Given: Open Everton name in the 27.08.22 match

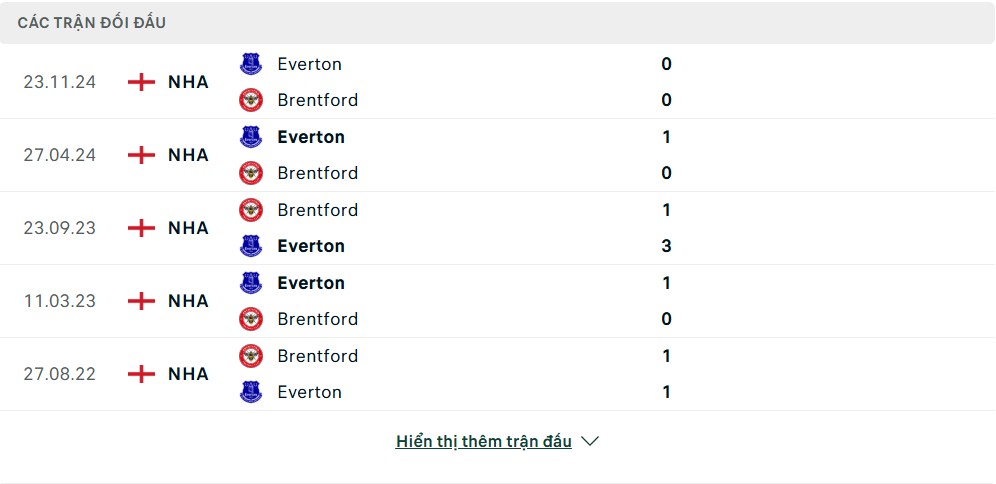Looking at the screenshot, I should [309, 392].
